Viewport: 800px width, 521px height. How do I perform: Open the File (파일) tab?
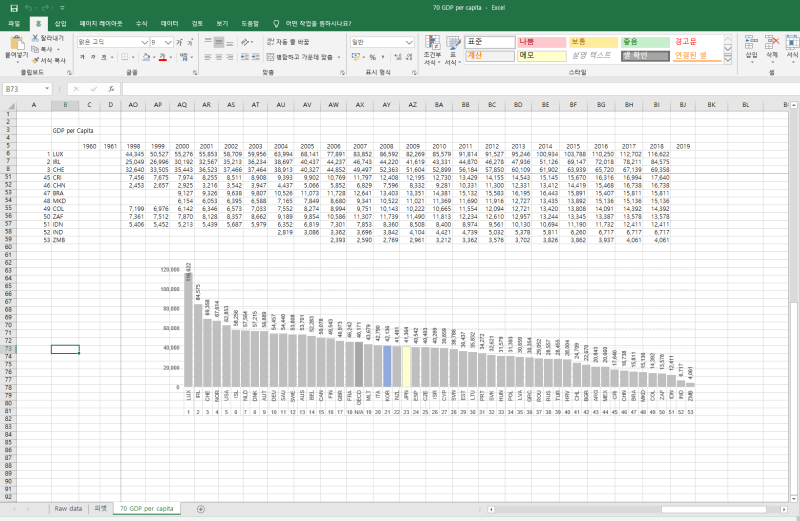coord(14,23)
